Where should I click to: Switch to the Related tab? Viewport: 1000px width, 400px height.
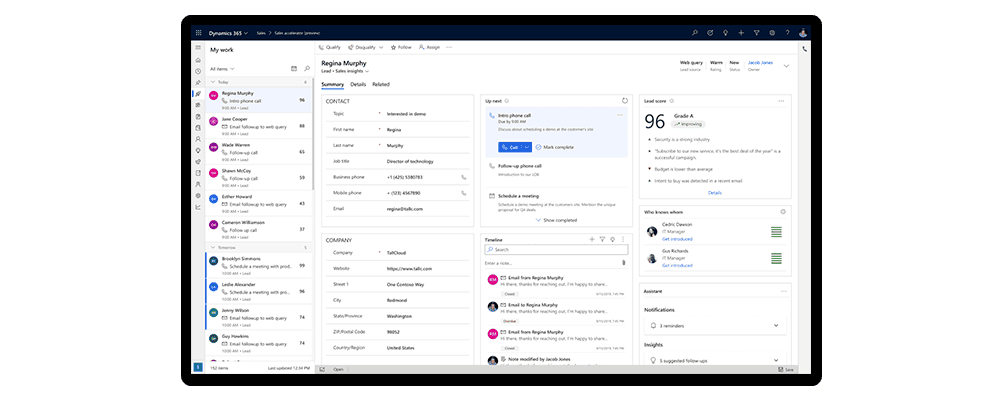point(381,84)
